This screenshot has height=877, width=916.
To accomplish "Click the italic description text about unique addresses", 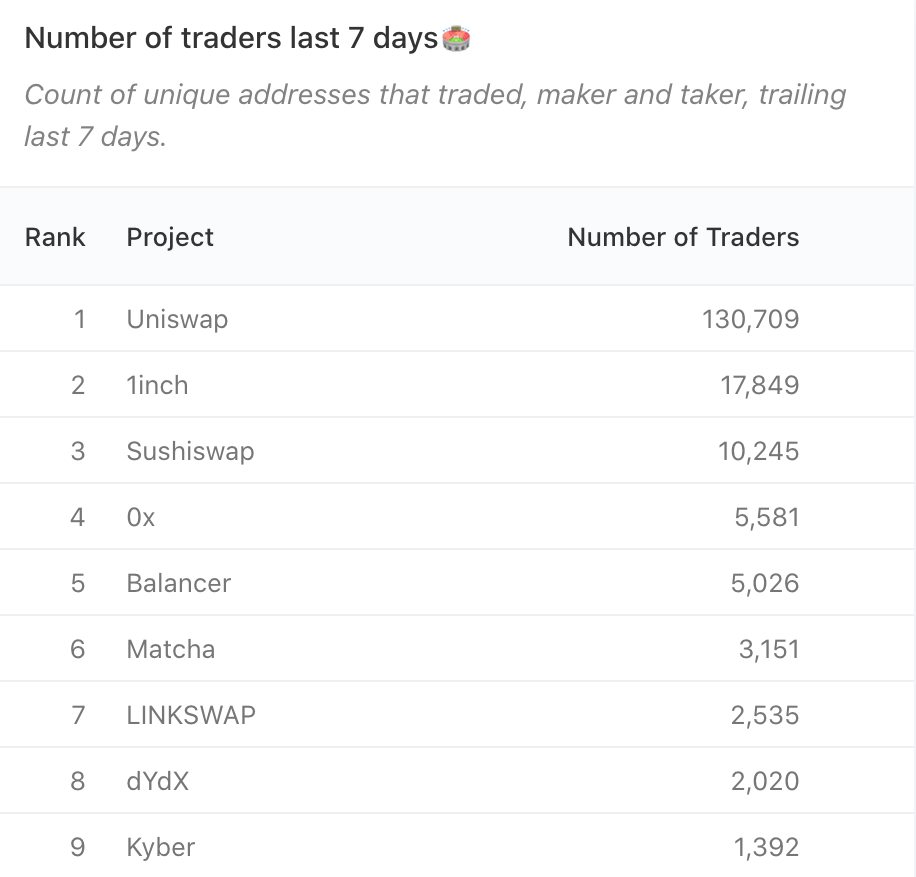I will click(x=435, y=116).
